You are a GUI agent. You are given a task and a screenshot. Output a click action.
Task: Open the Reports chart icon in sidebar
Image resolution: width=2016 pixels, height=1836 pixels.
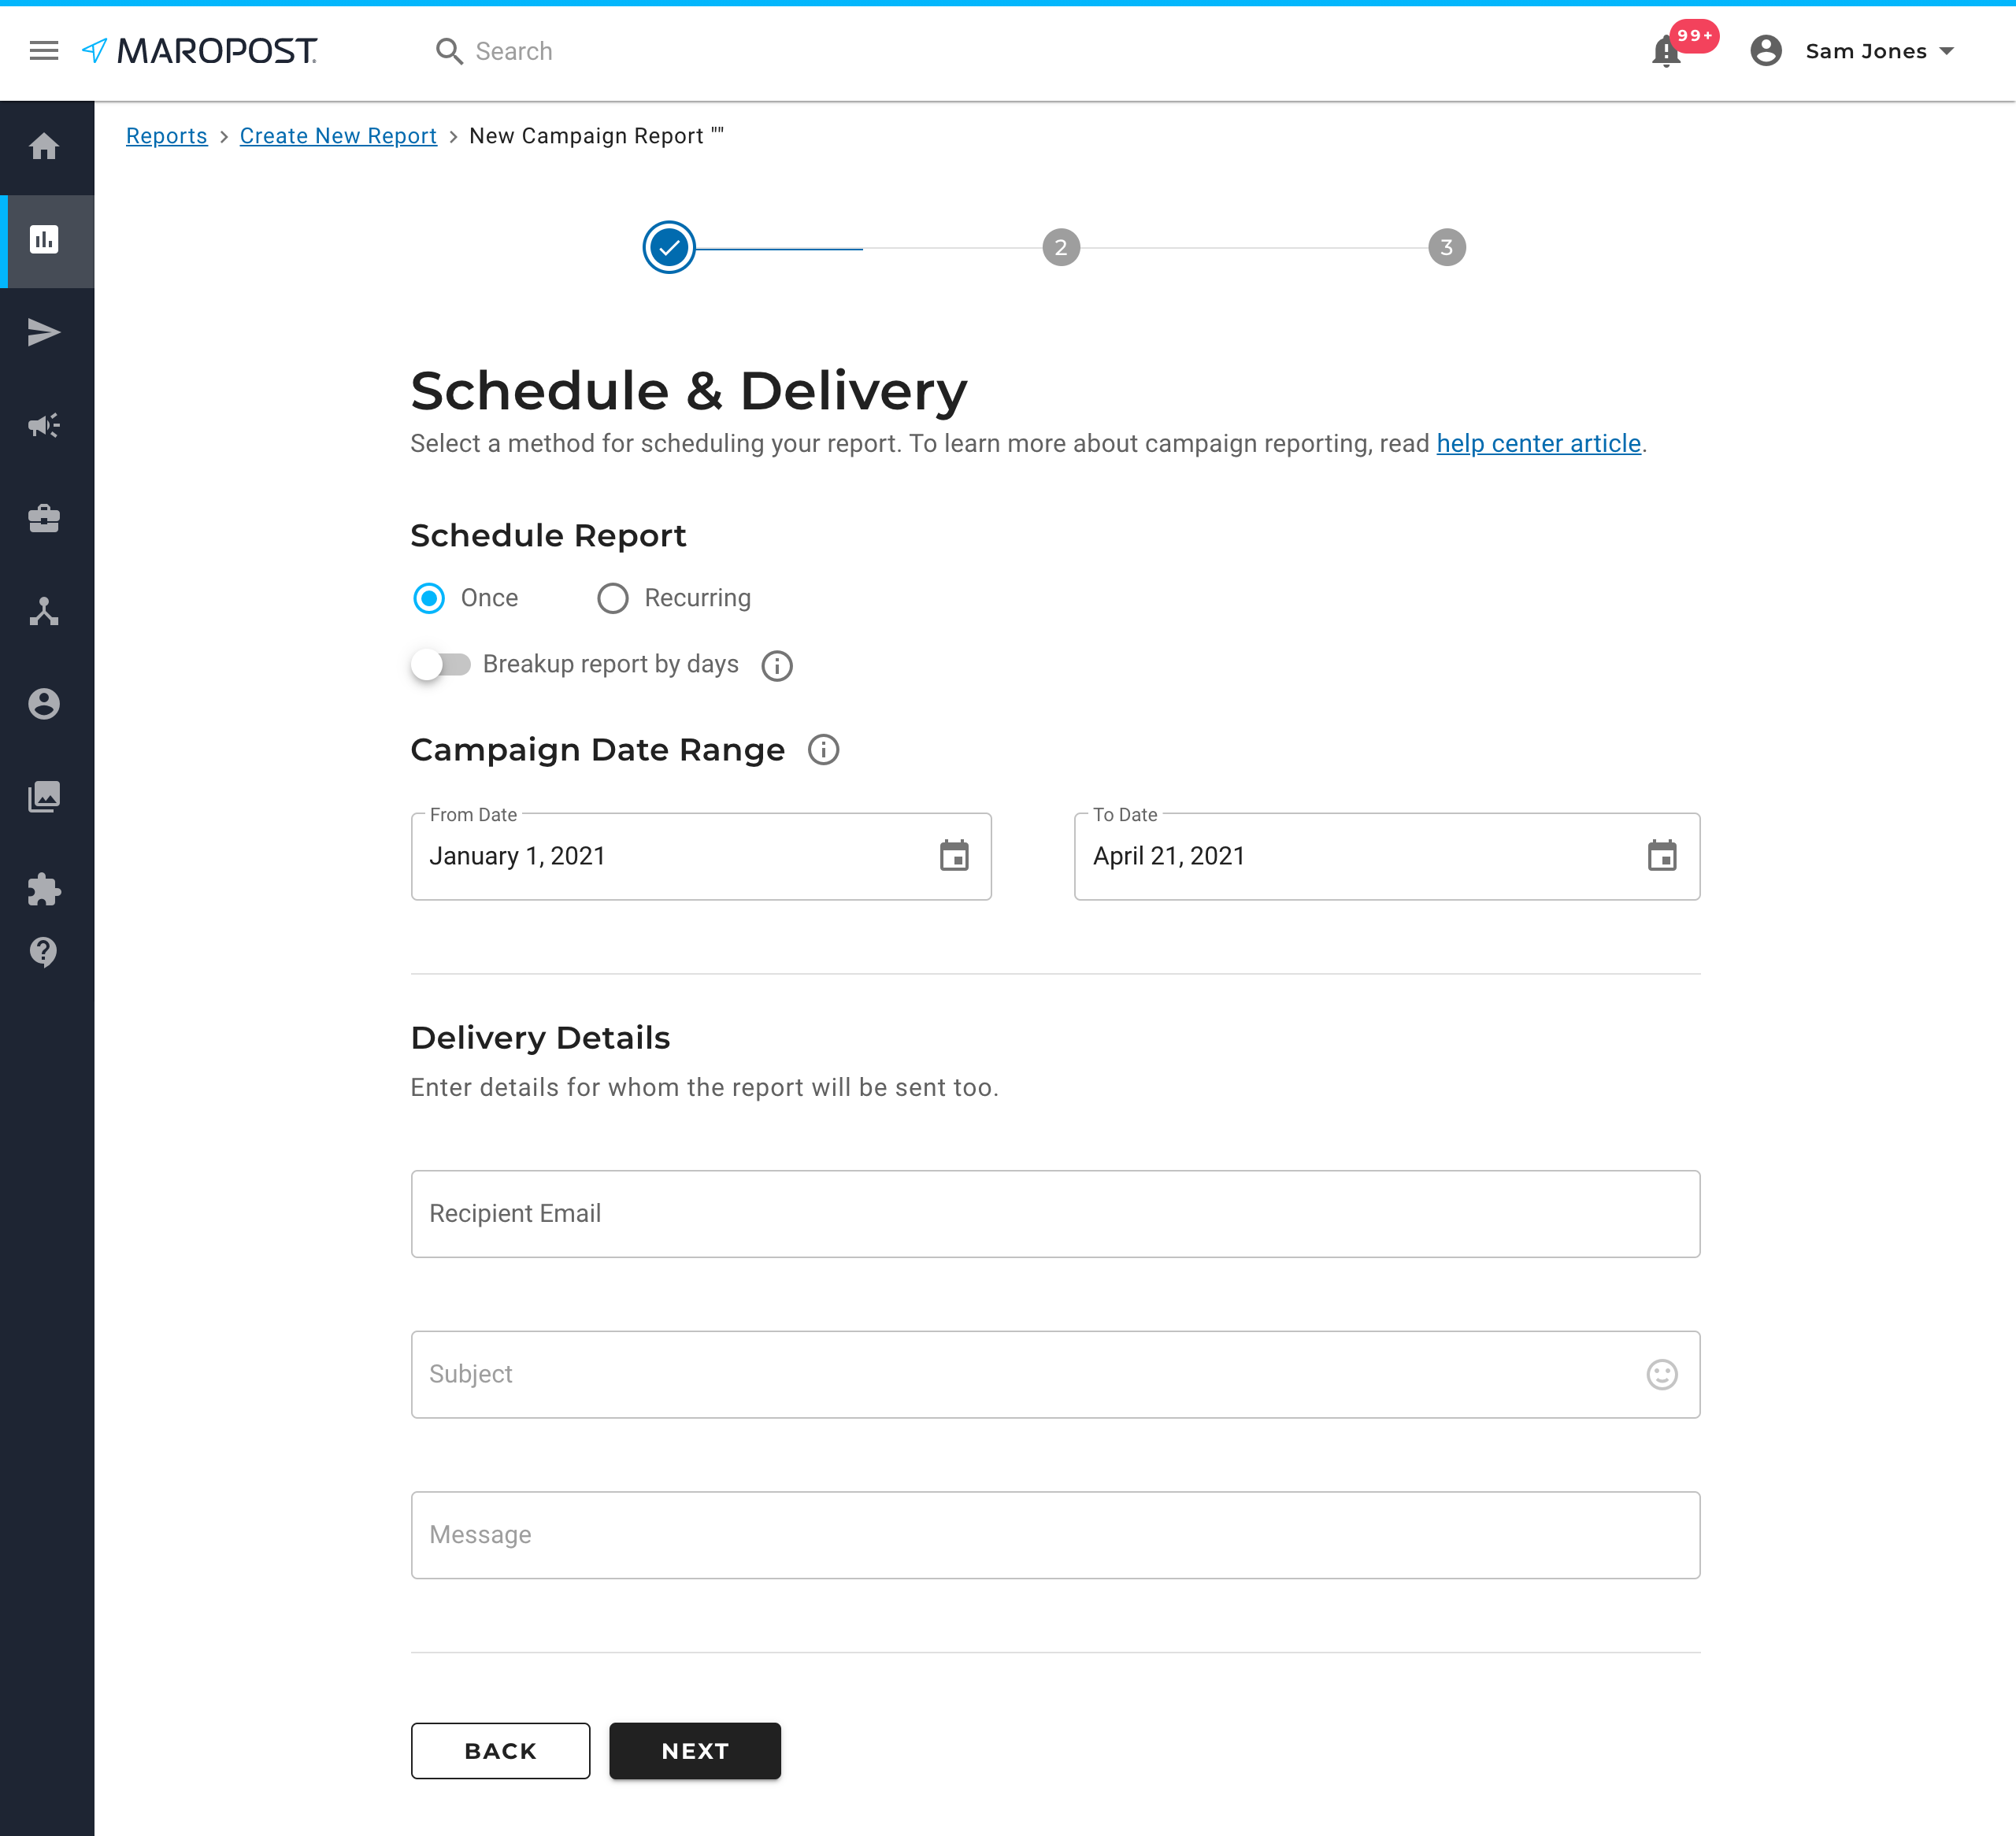(x=44, y=240)
